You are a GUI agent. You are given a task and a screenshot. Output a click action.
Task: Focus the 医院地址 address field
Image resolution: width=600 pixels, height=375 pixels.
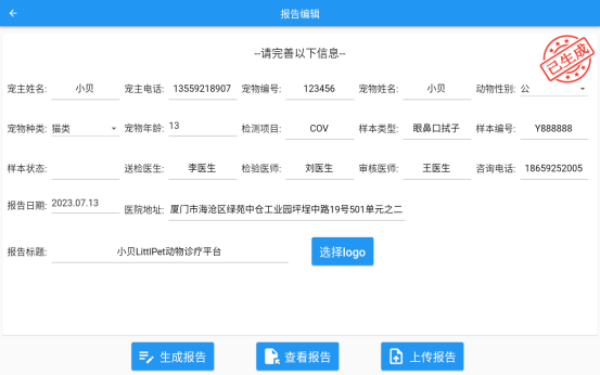287,210
